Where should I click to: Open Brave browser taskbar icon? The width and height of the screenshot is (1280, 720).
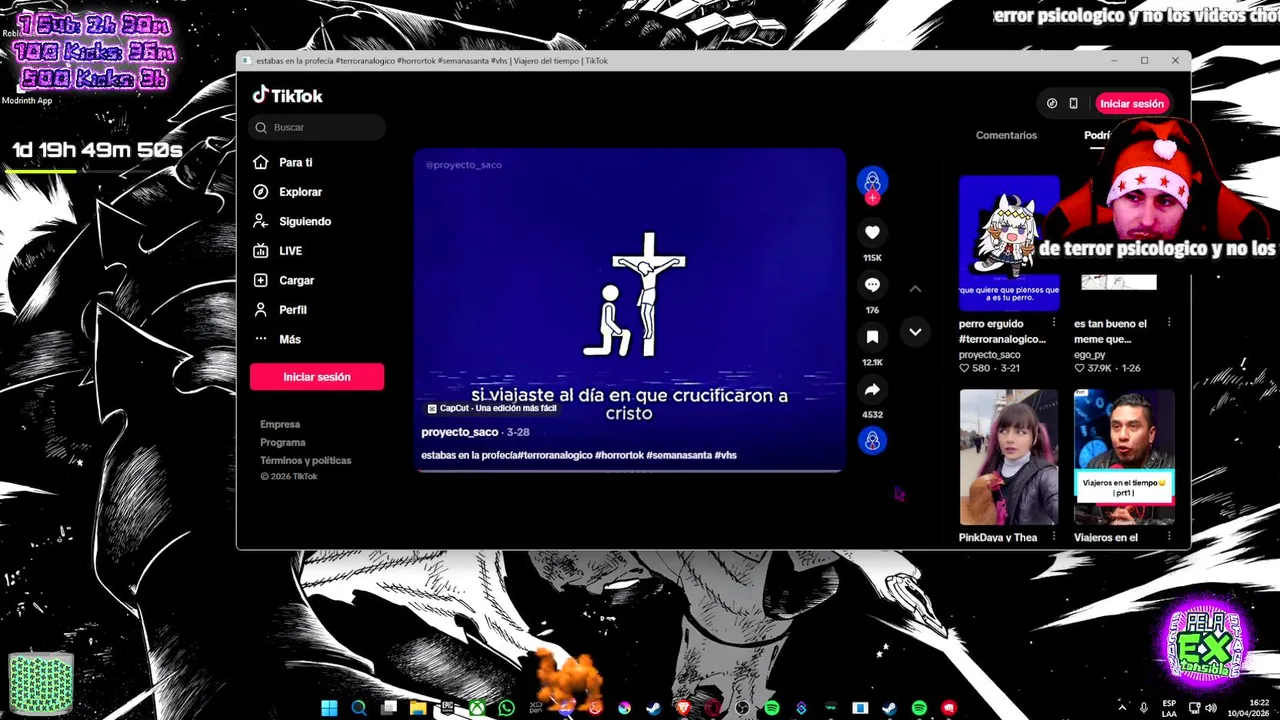683,708
